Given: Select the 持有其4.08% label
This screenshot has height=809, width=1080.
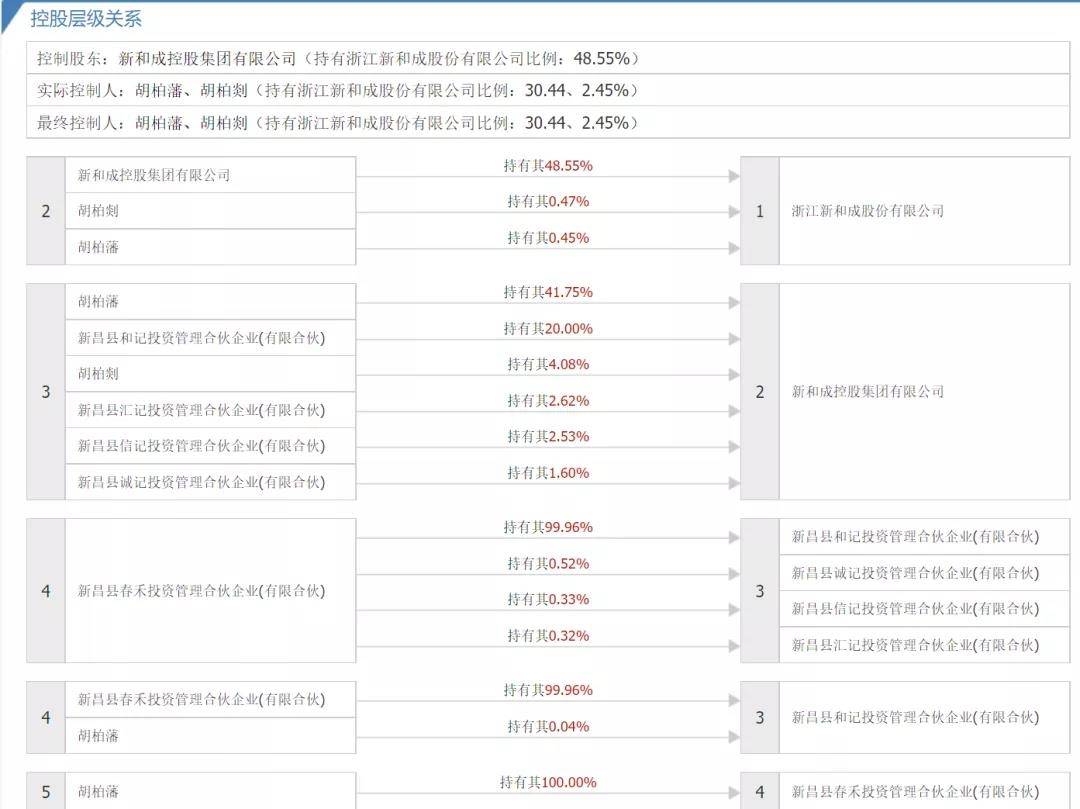Looking at the screenshot, I should point(548,364).
